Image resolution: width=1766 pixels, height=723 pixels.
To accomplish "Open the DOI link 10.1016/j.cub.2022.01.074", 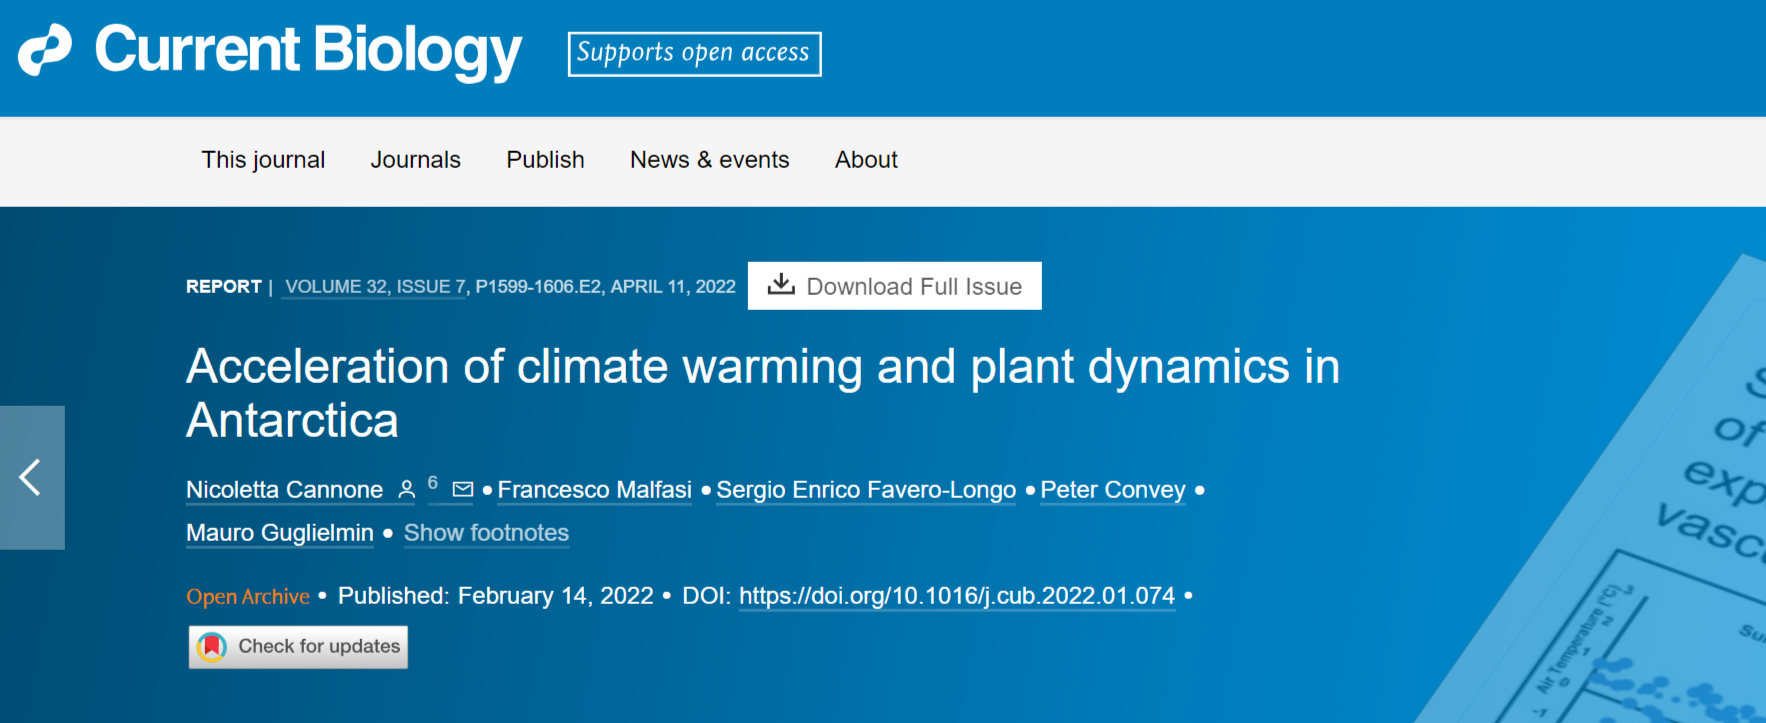I will click(x=957, y=596).
